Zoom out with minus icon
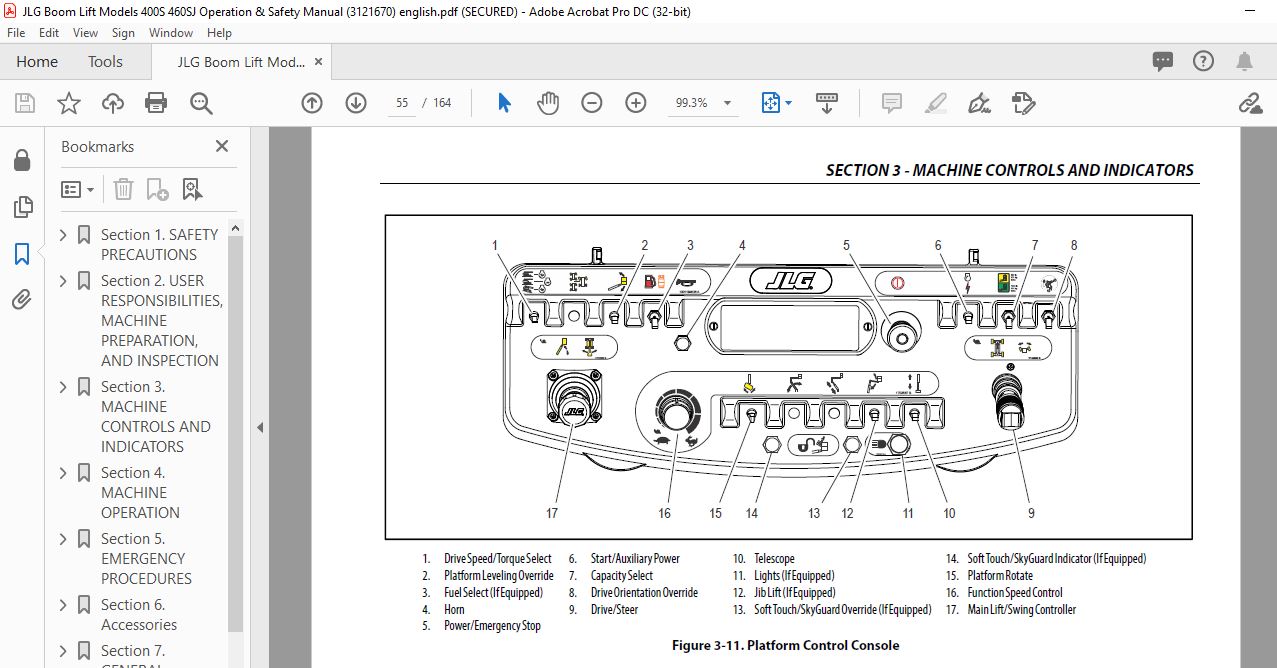The height and width of the screenshot is (668, 1277). tap(592, 103)
